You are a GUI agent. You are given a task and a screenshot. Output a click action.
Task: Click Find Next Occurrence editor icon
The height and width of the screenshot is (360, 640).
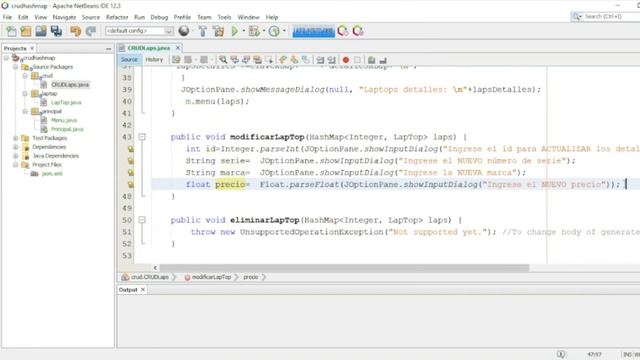pos(246,60)
